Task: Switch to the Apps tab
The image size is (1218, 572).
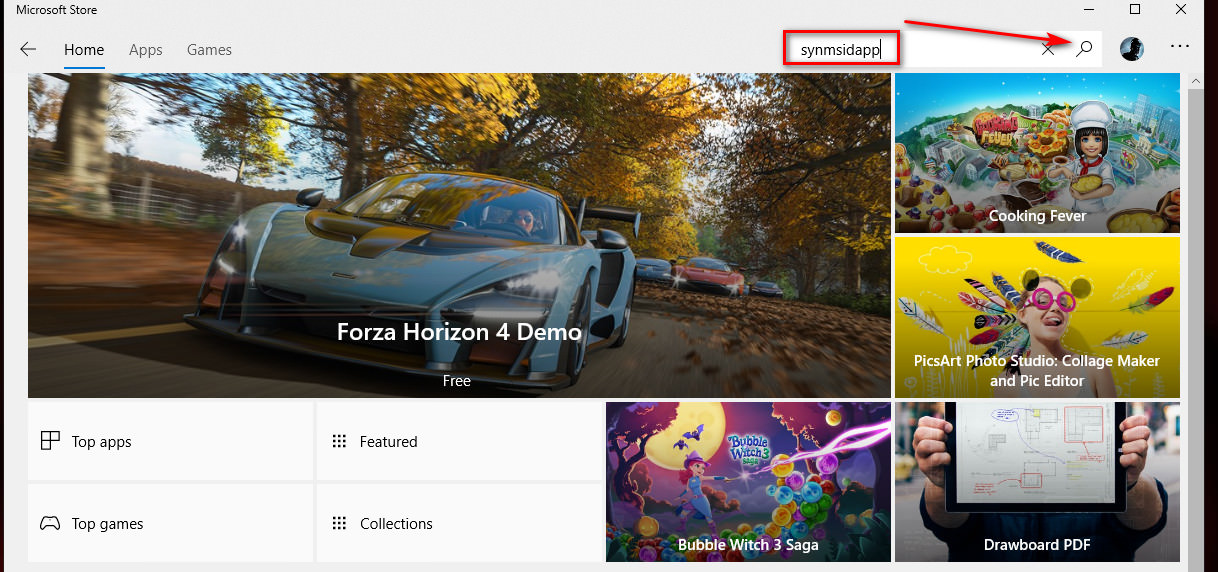Action: 146,50
